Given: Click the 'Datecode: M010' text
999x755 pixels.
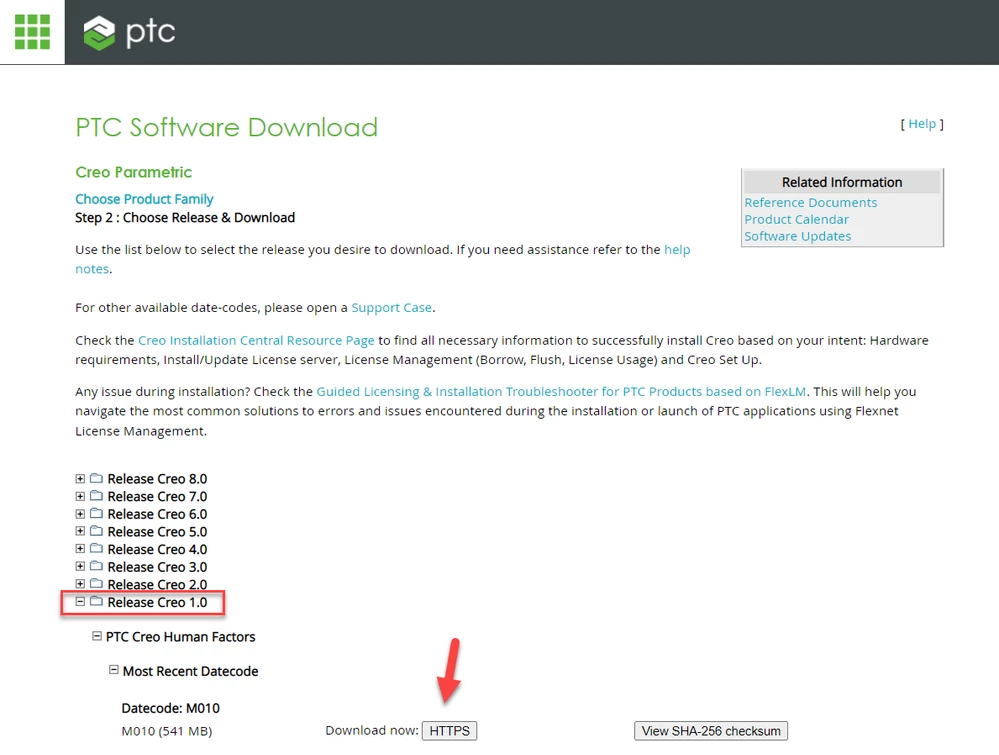Looking at the screenshot, I should 171,708.
